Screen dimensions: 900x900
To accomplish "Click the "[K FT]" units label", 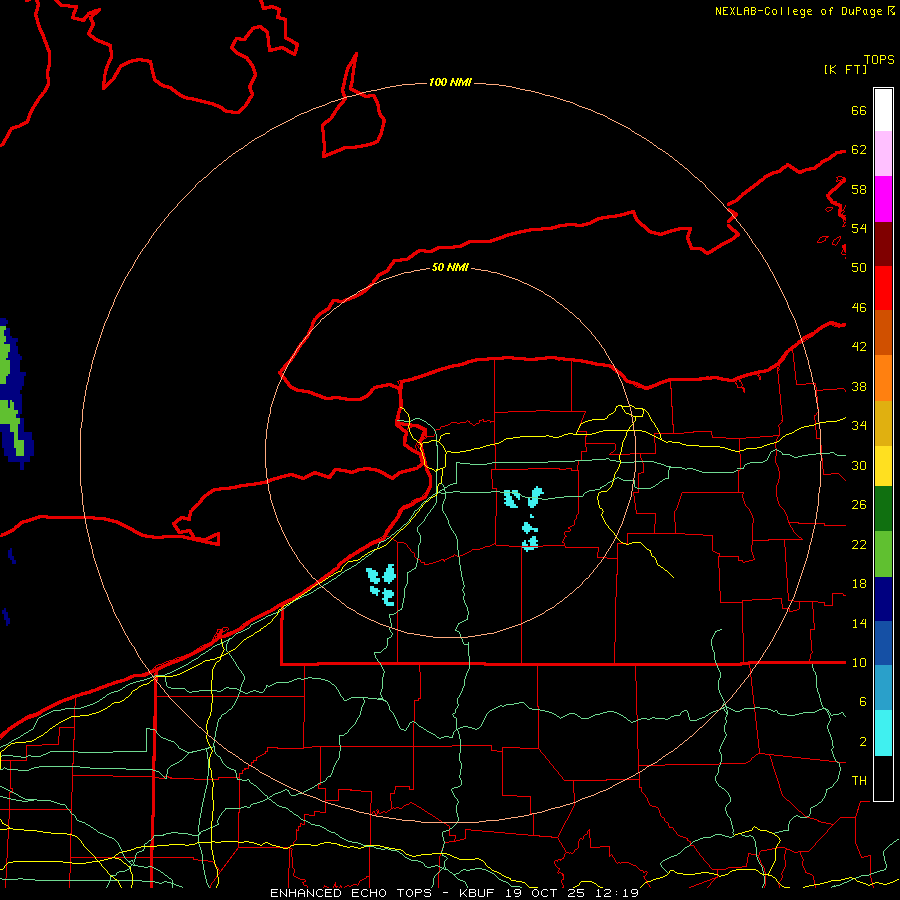I will [x=845, y=69].
